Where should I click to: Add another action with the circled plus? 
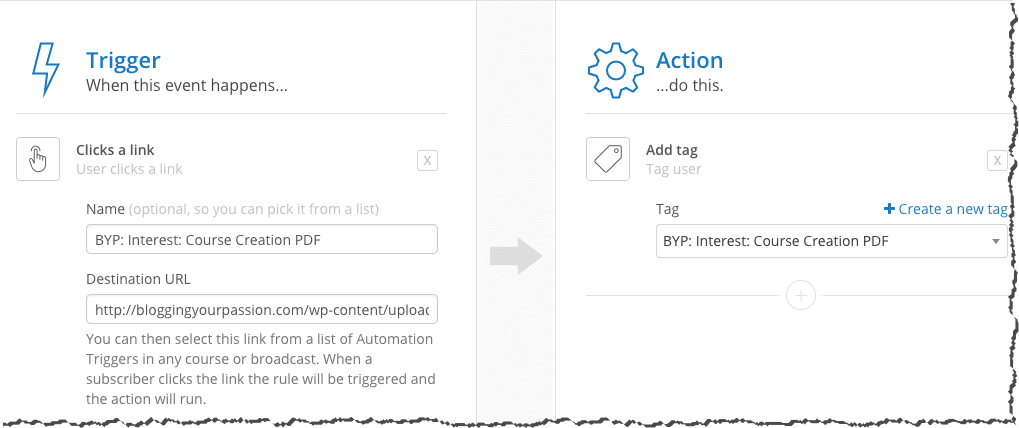801,296
